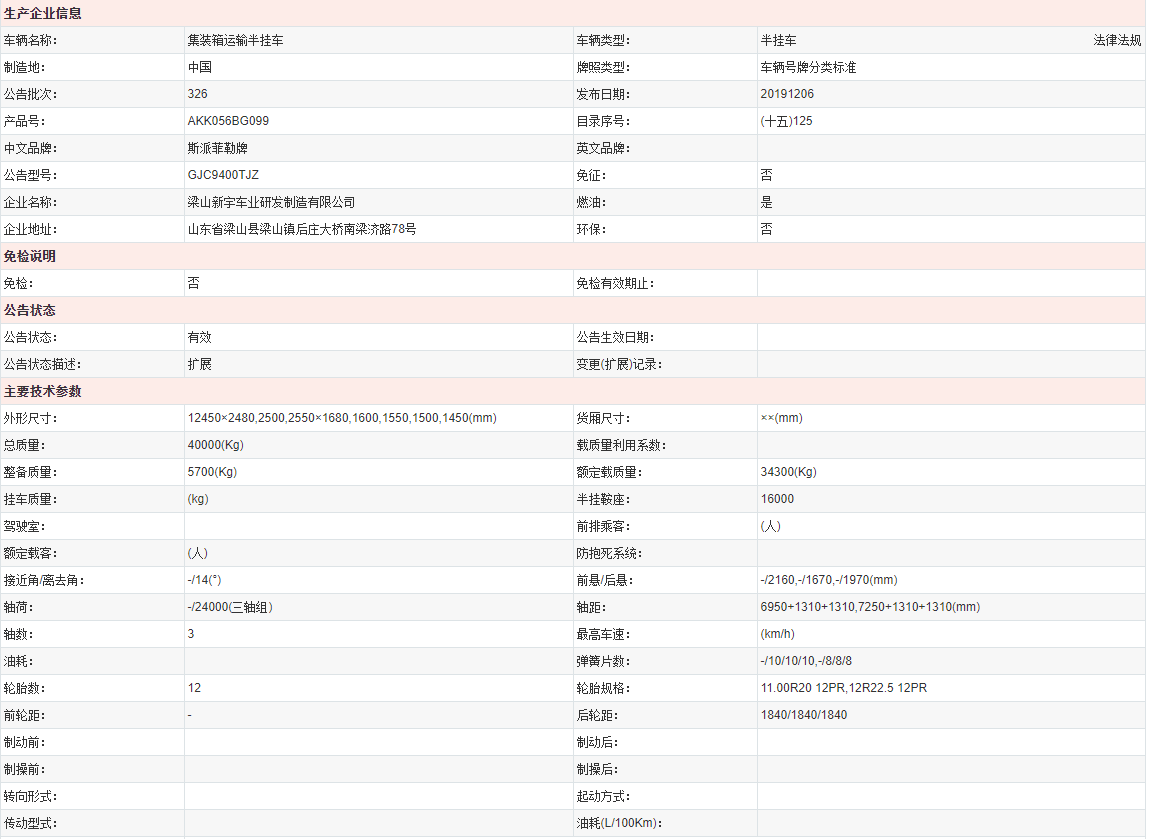Image resolution: width=1149 pixels, height=839 pixels.
Task: Click the 免检说明 section header
Action: pos(30,257)
